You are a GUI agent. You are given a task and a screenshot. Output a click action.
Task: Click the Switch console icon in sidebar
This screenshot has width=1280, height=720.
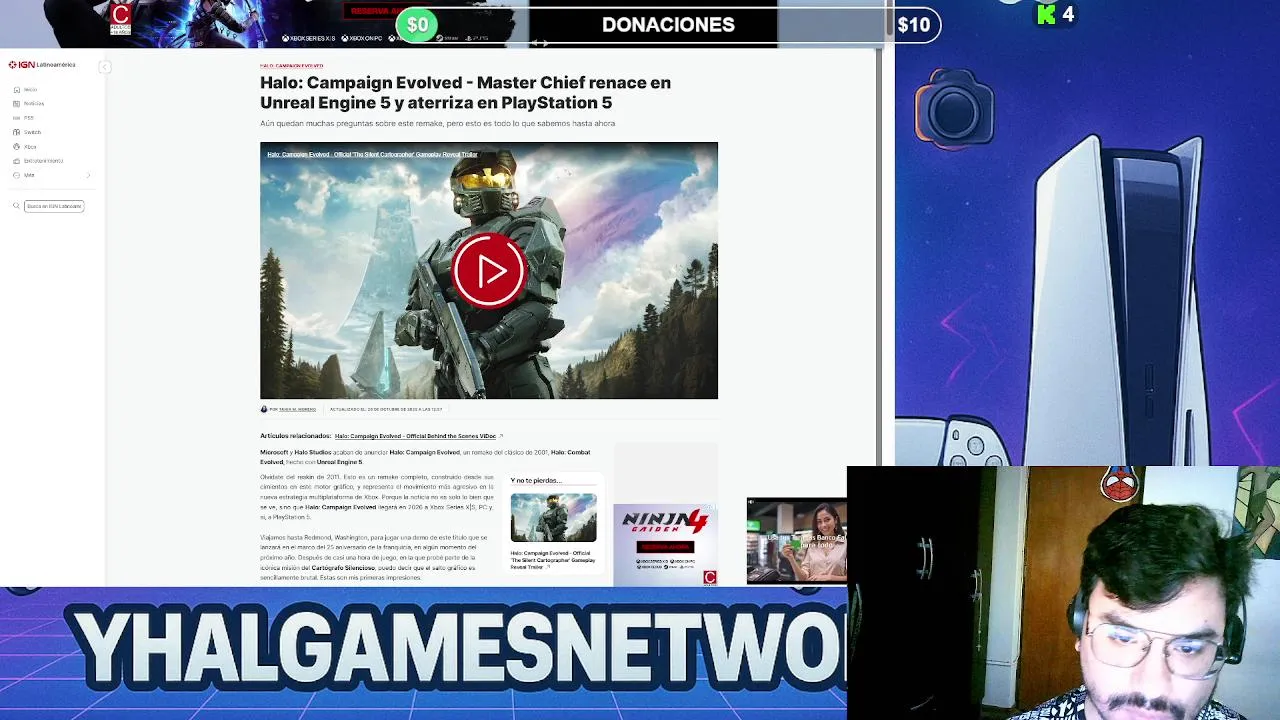16,132
